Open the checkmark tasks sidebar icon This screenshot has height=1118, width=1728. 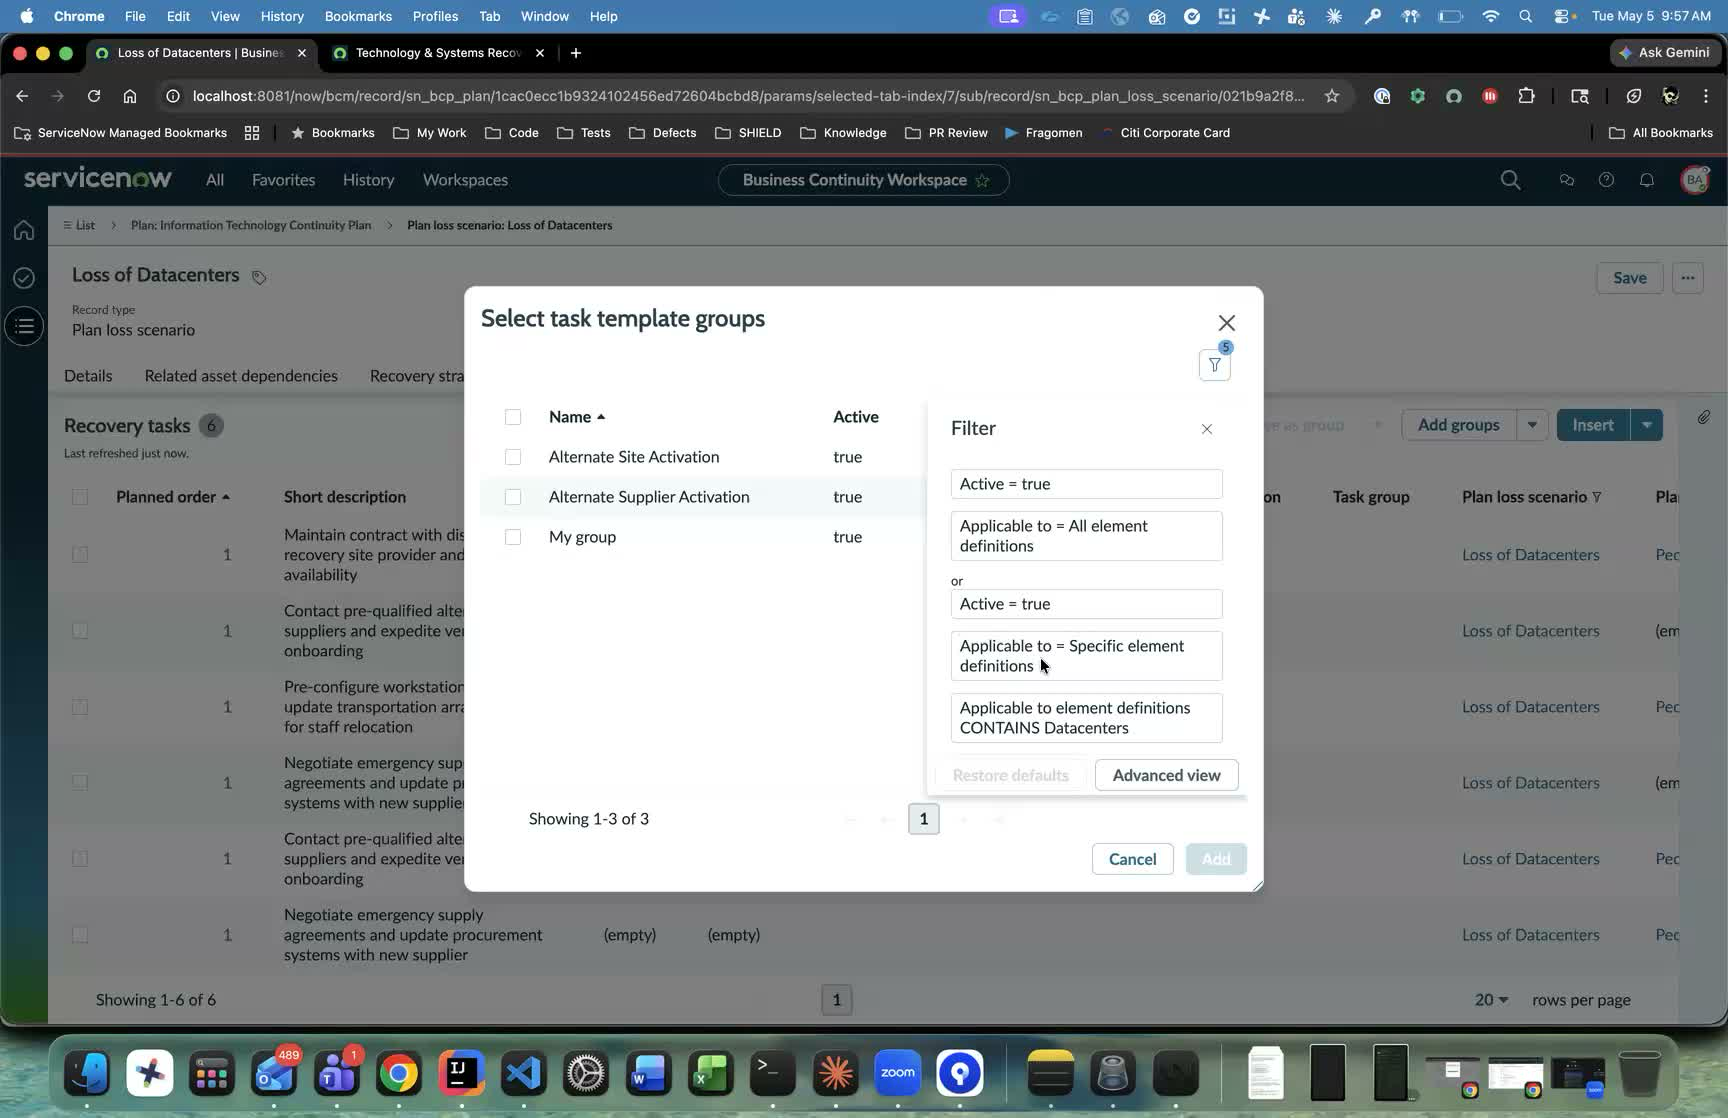click(x=24, y=278)
